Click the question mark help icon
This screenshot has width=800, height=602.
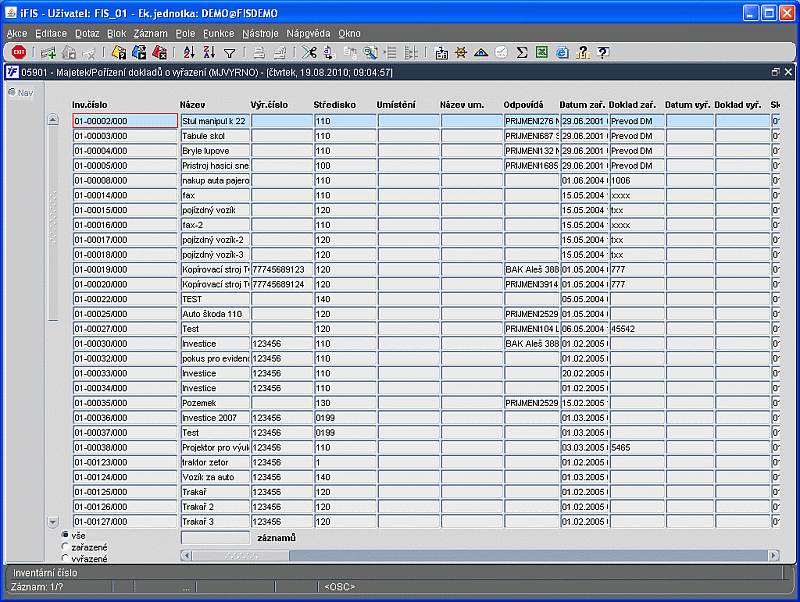tap(603, 53)
